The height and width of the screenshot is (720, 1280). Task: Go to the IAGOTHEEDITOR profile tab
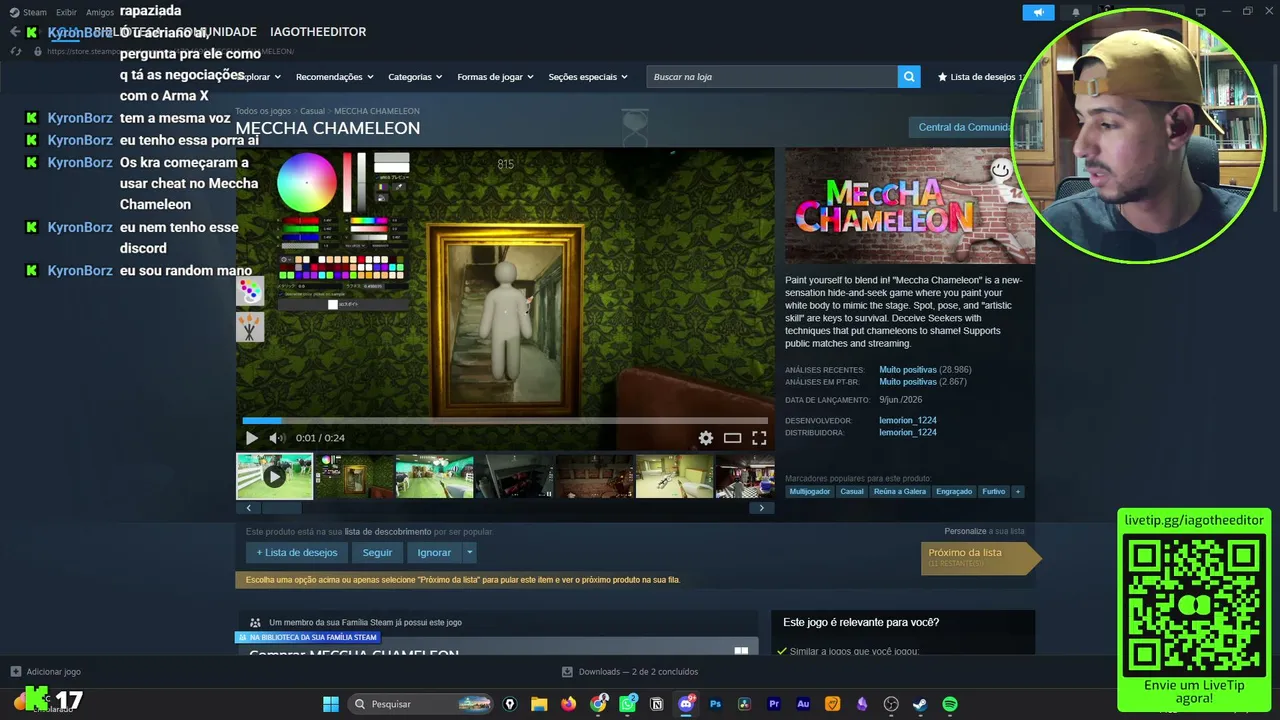pyautogui.click(x=318, y=32)
